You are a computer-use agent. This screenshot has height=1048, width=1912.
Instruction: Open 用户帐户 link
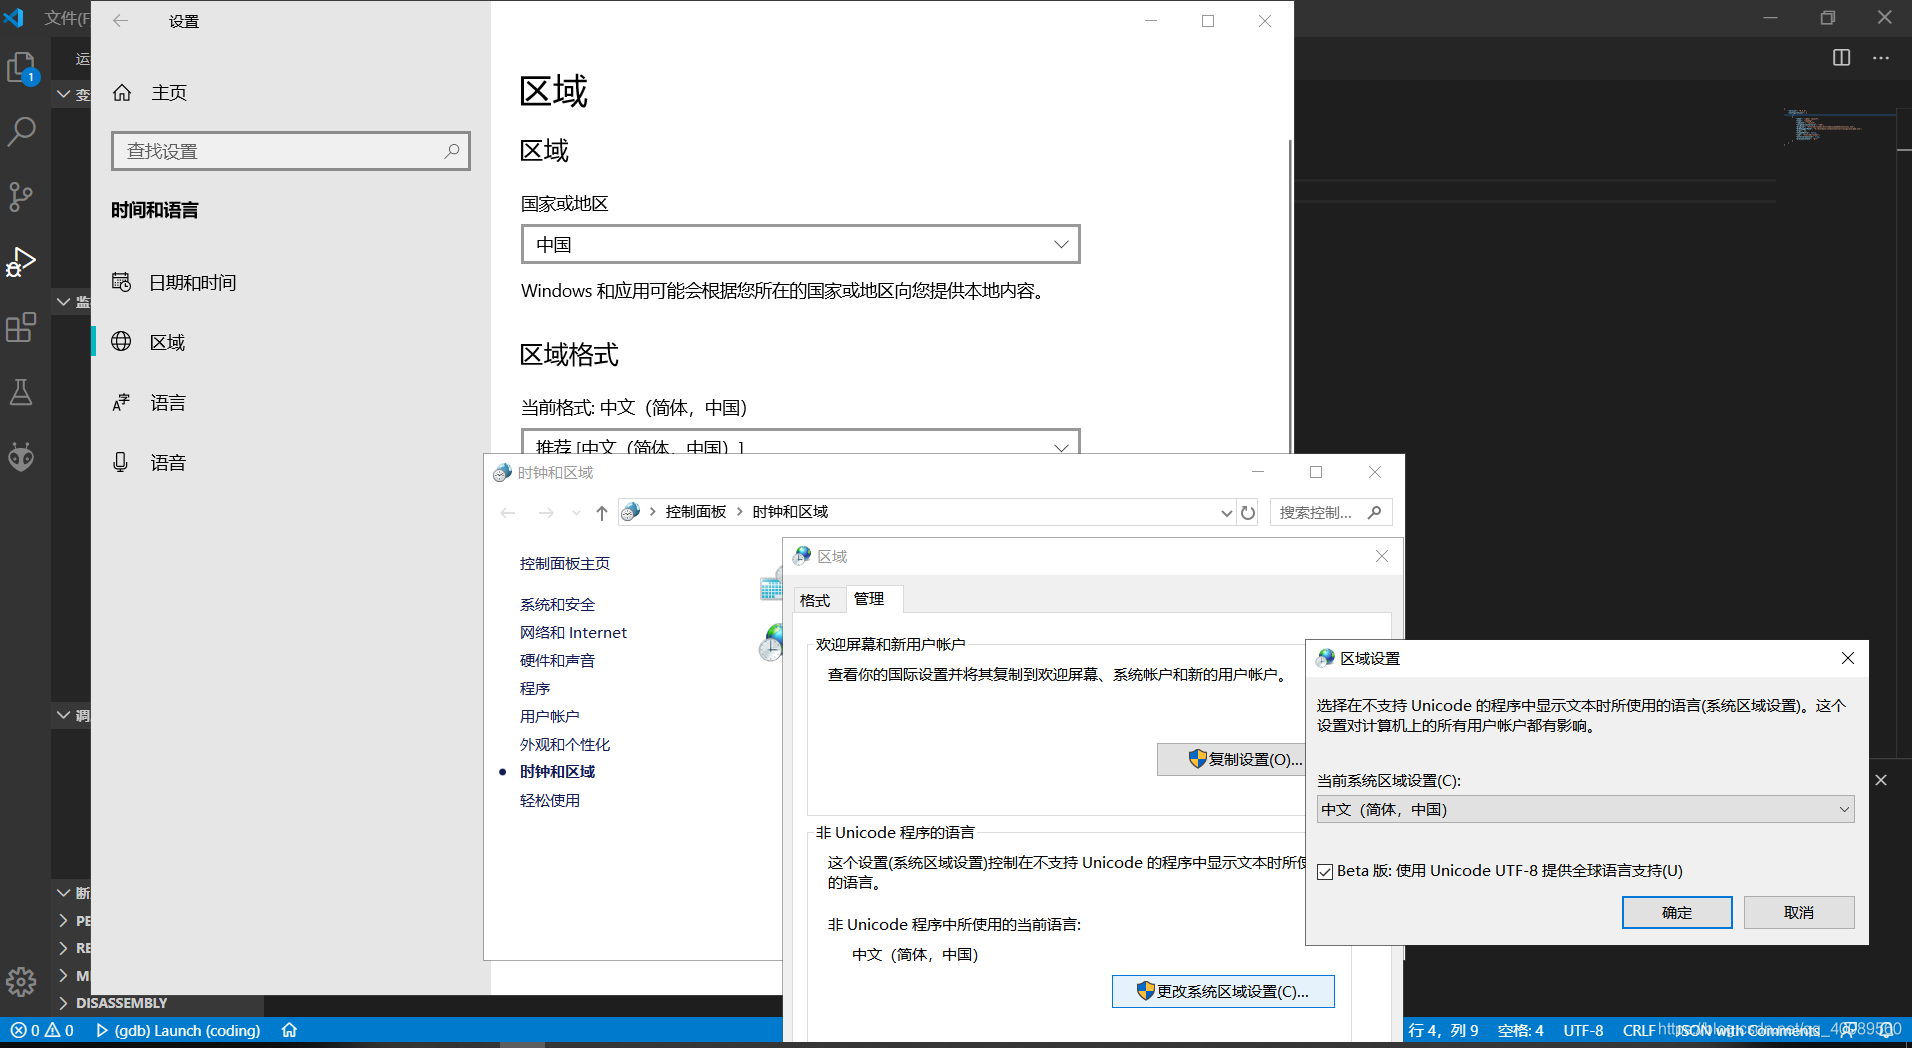click(549, 717)
